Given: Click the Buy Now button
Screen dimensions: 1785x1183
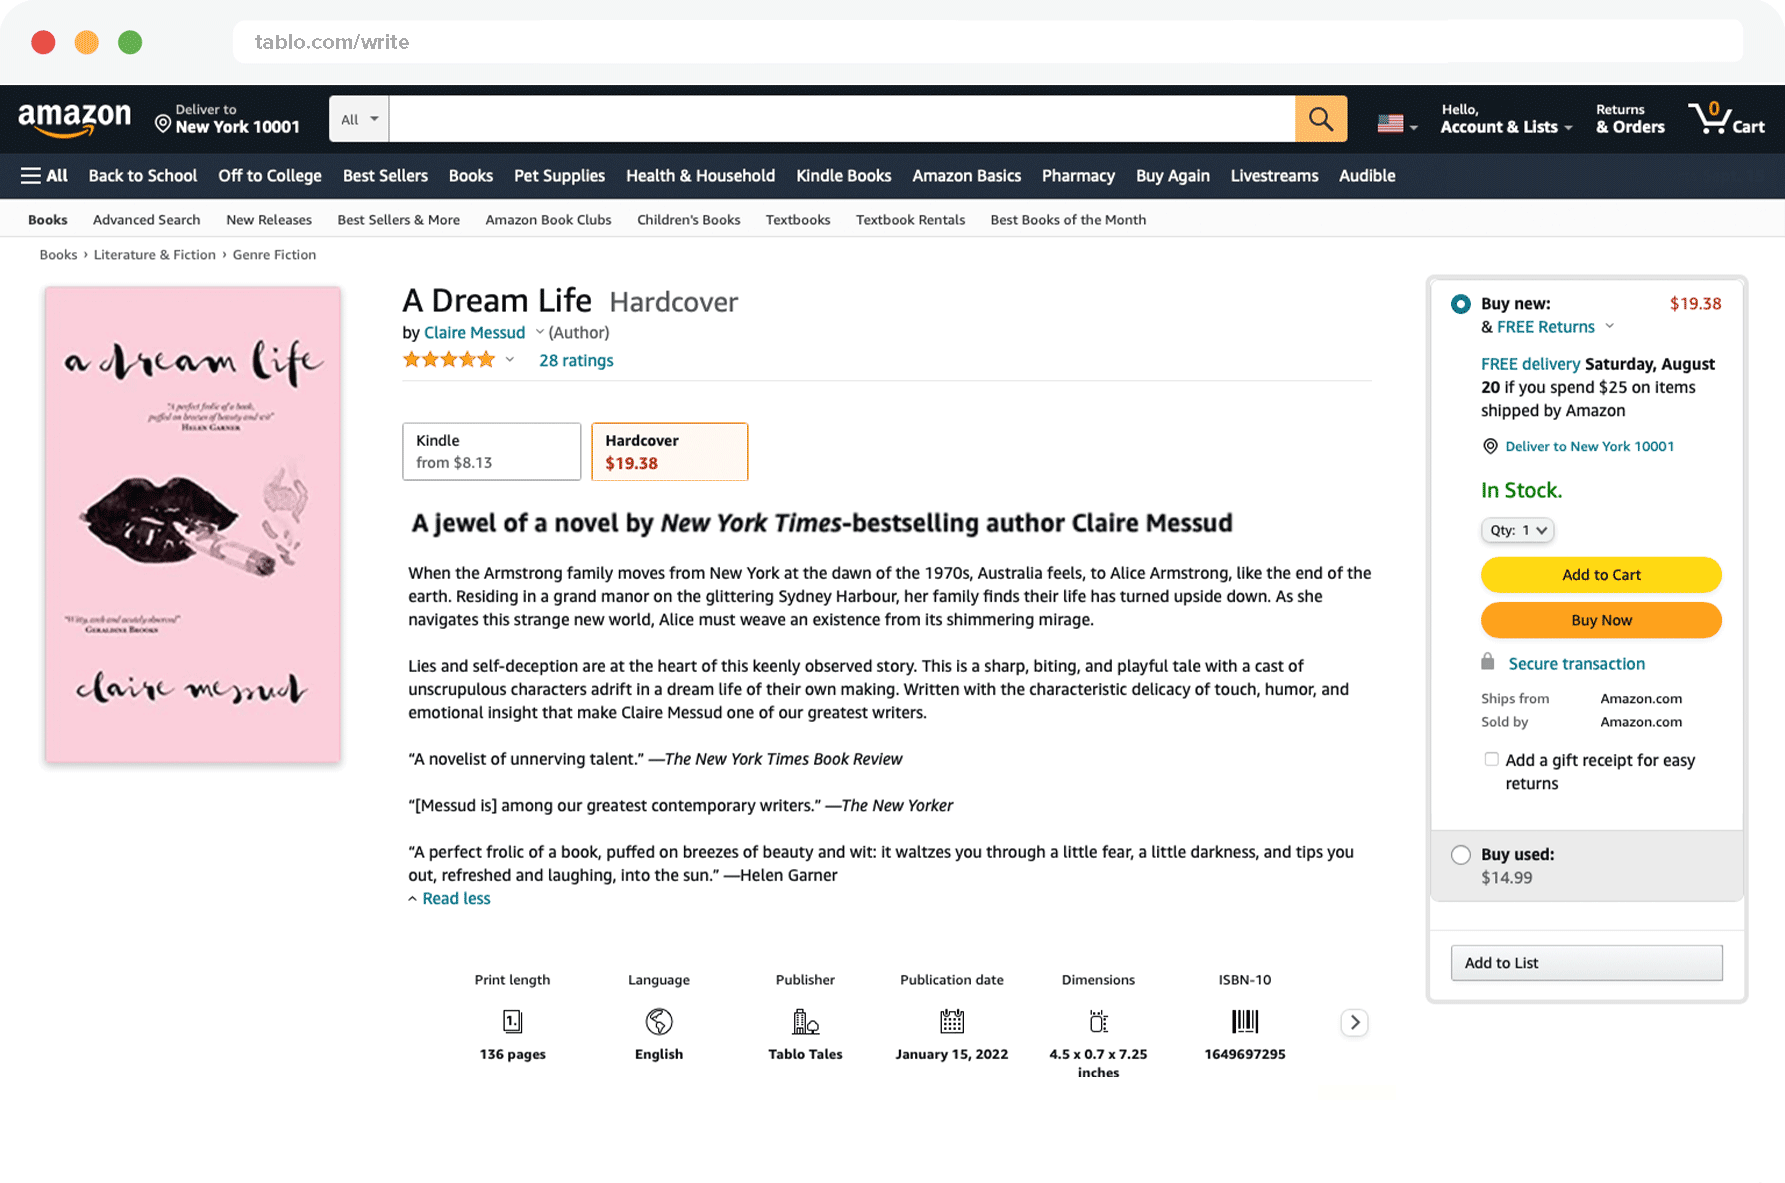Looking at the screenshot, I should click(1601, 620).
